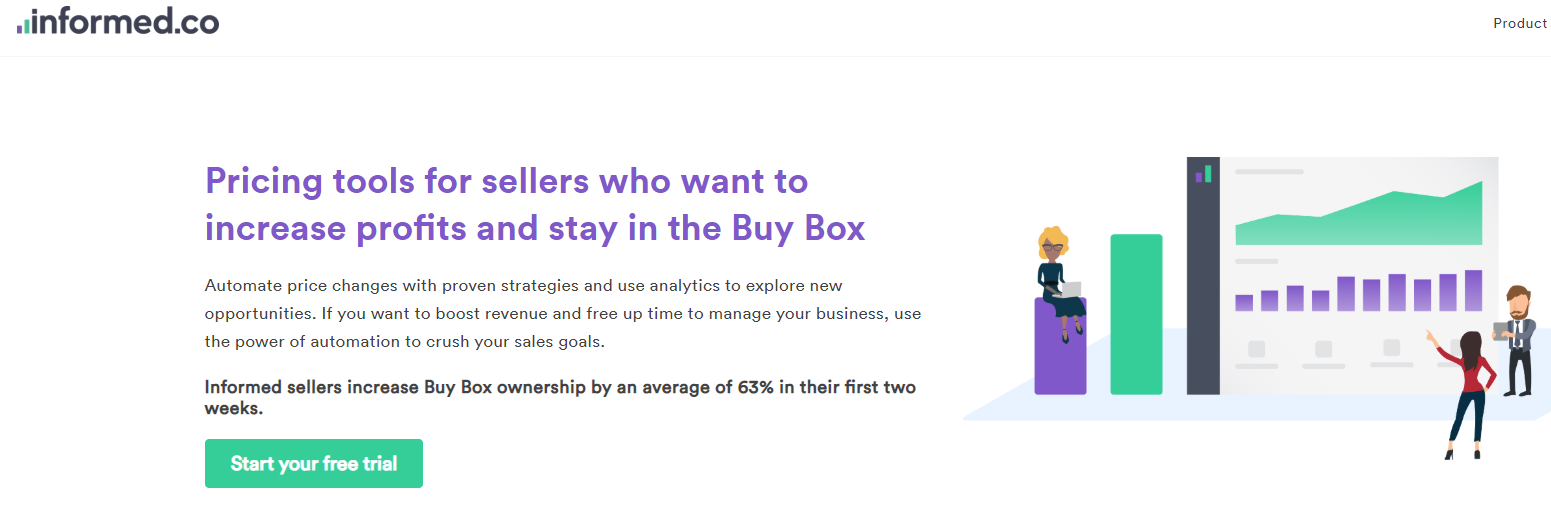
Task: Click the purple block under the seated woman
Action: (1060, 346)
